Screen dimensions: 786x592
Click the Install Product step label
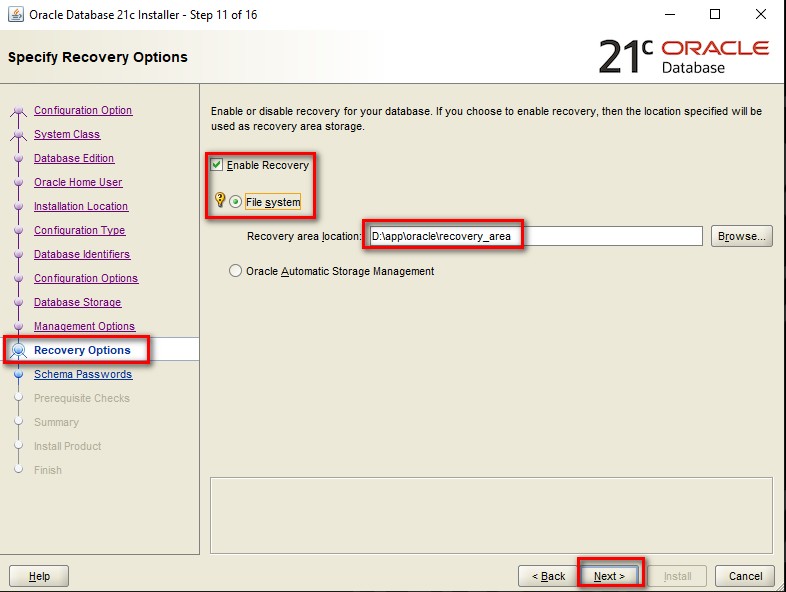click(x=68, y=446)
